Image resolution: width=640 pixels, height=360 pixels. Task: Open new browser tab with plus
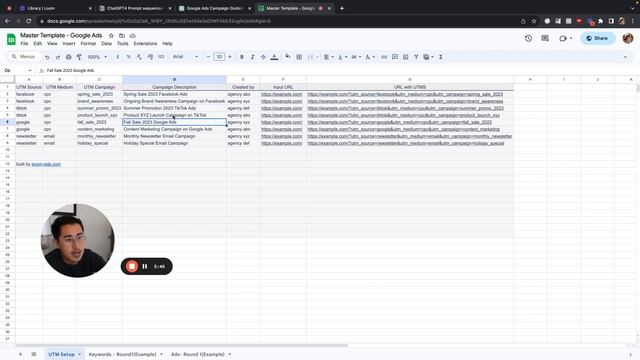pos(342,8)
